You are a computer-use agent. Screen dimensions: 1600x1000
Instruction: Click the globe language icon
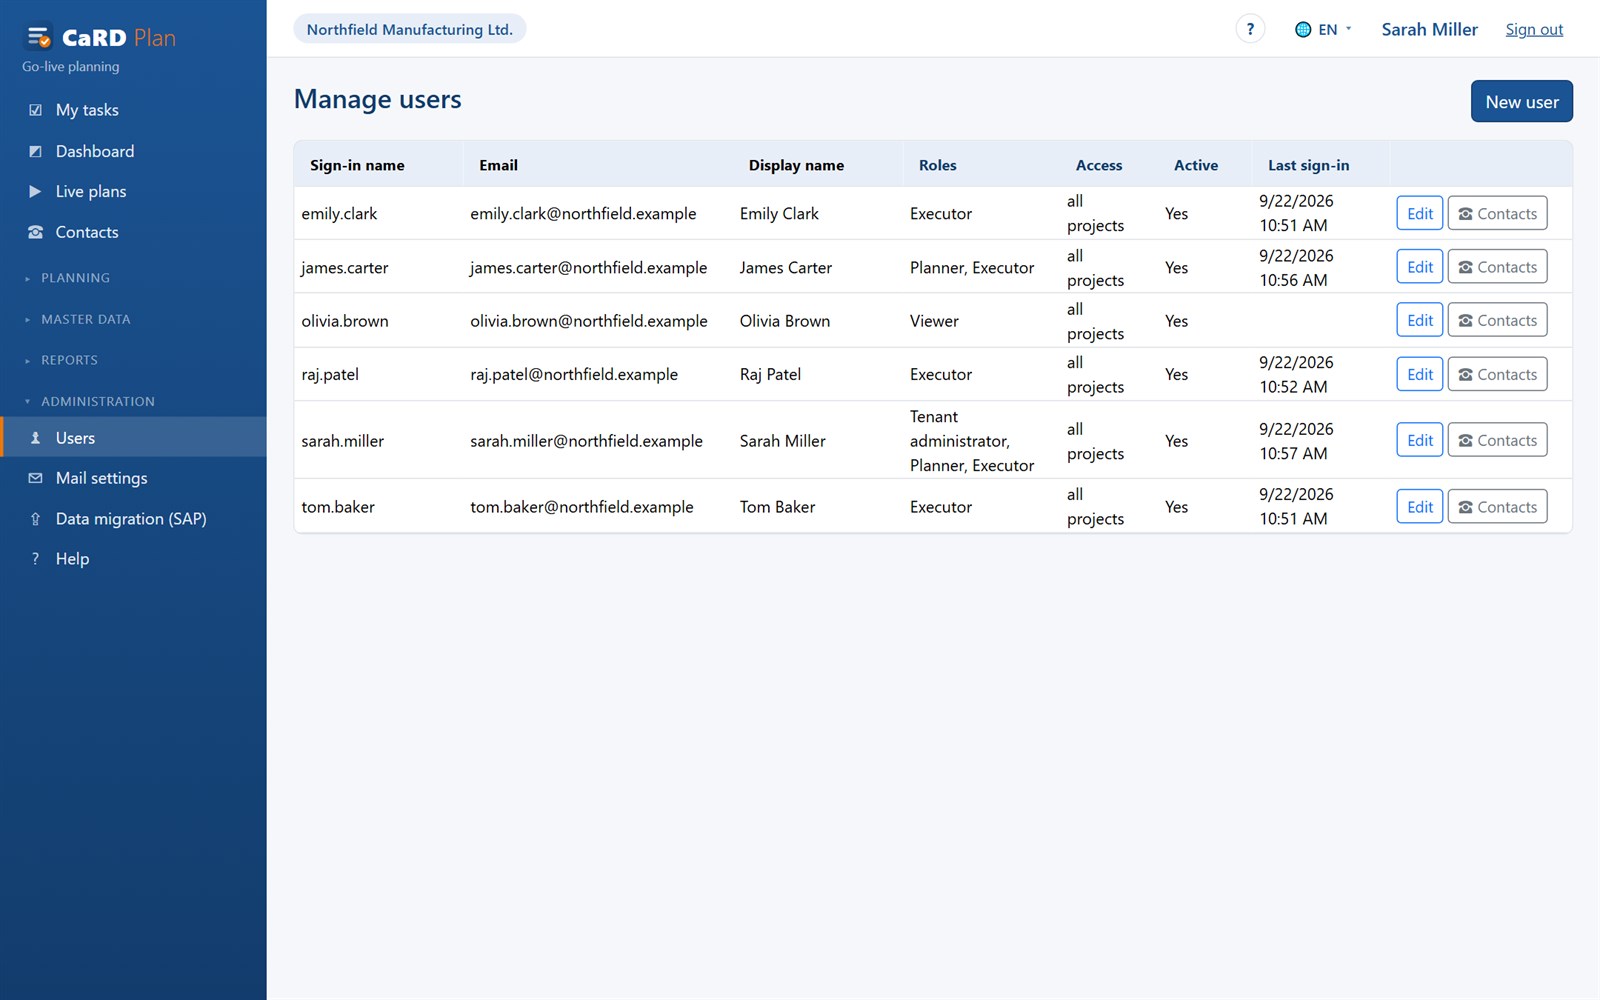coord(1303,29)
